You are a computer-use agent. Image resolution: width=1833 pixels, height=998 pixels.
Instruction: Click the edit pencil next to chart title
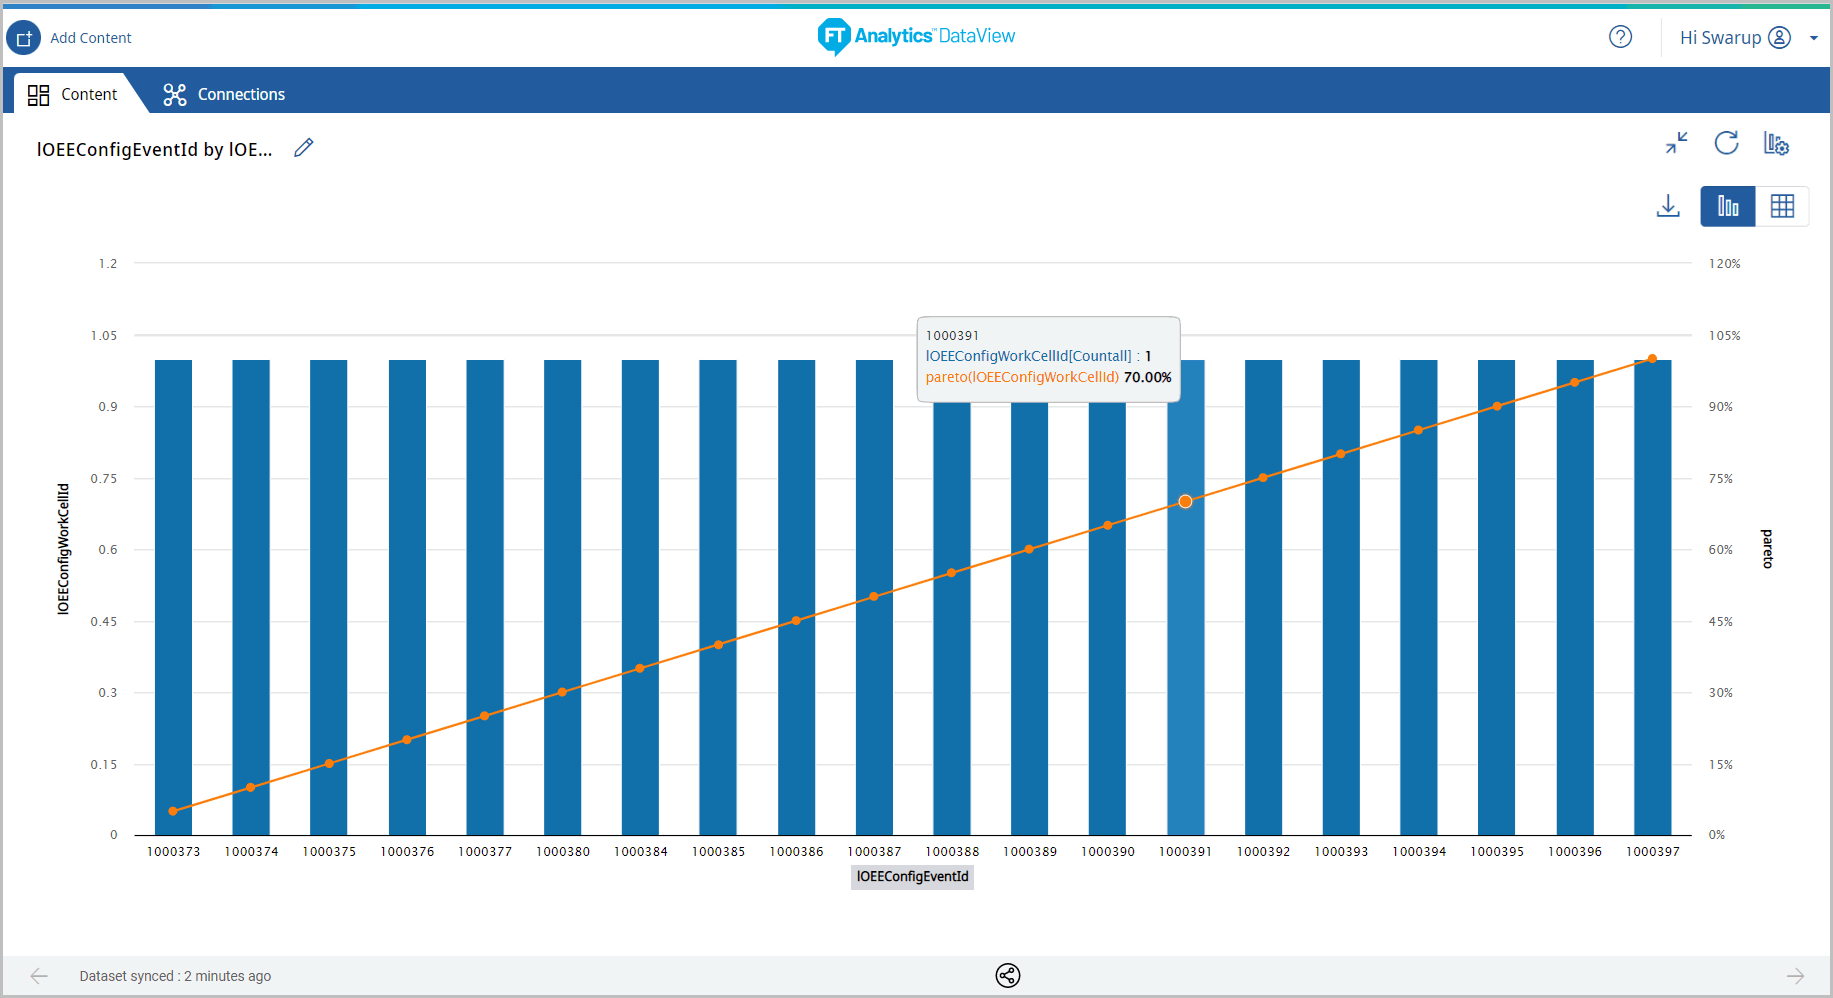(x=303, y=147)
